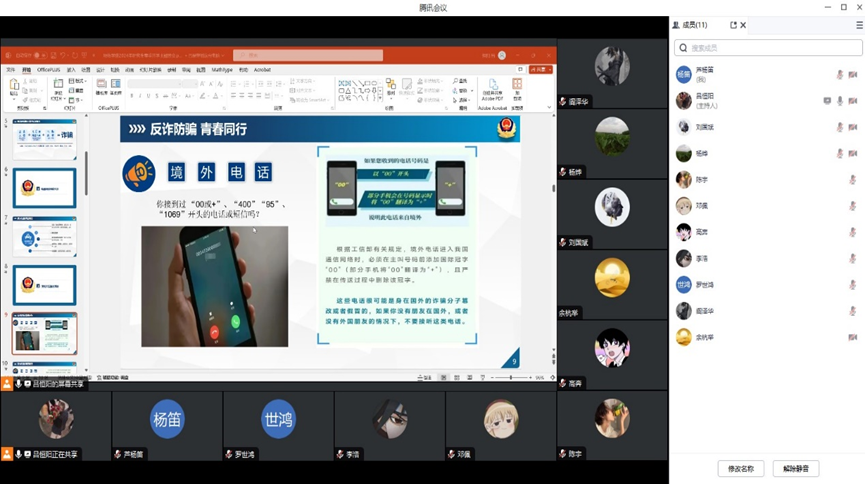Open the Acrobat ribbon tab

262,70
